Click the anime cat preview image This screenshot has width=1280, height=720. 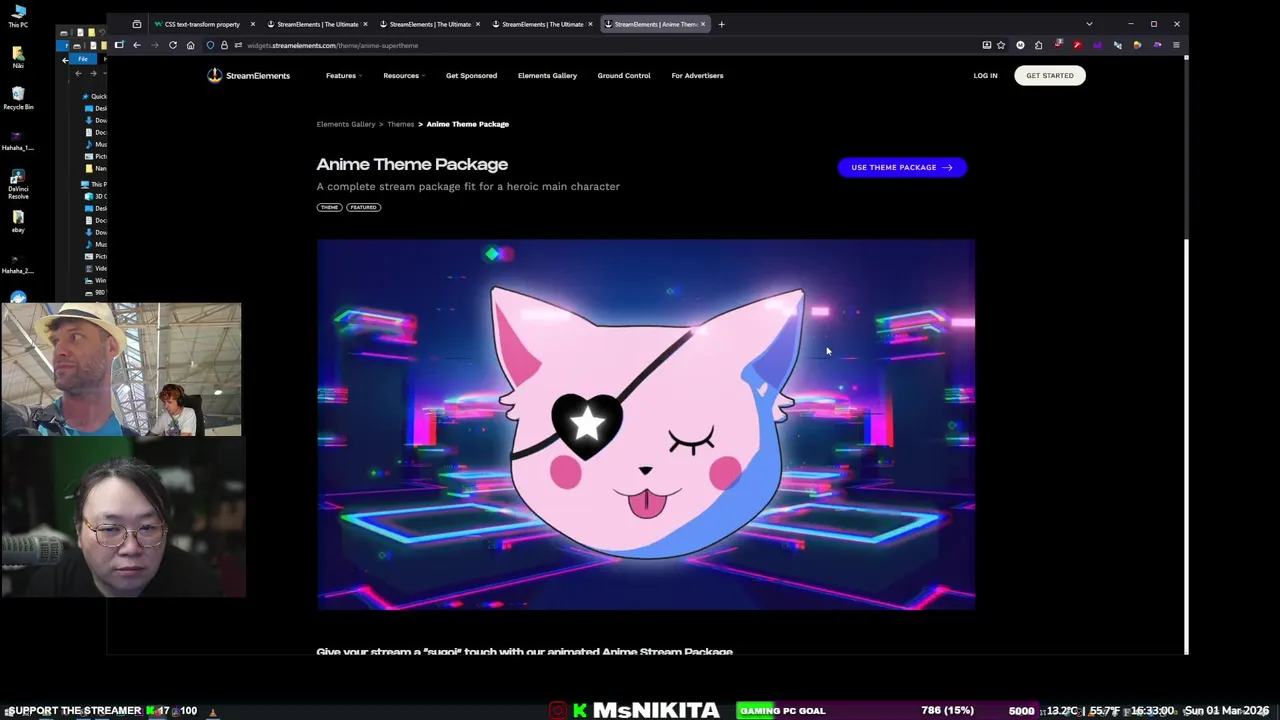click(646, 424)
